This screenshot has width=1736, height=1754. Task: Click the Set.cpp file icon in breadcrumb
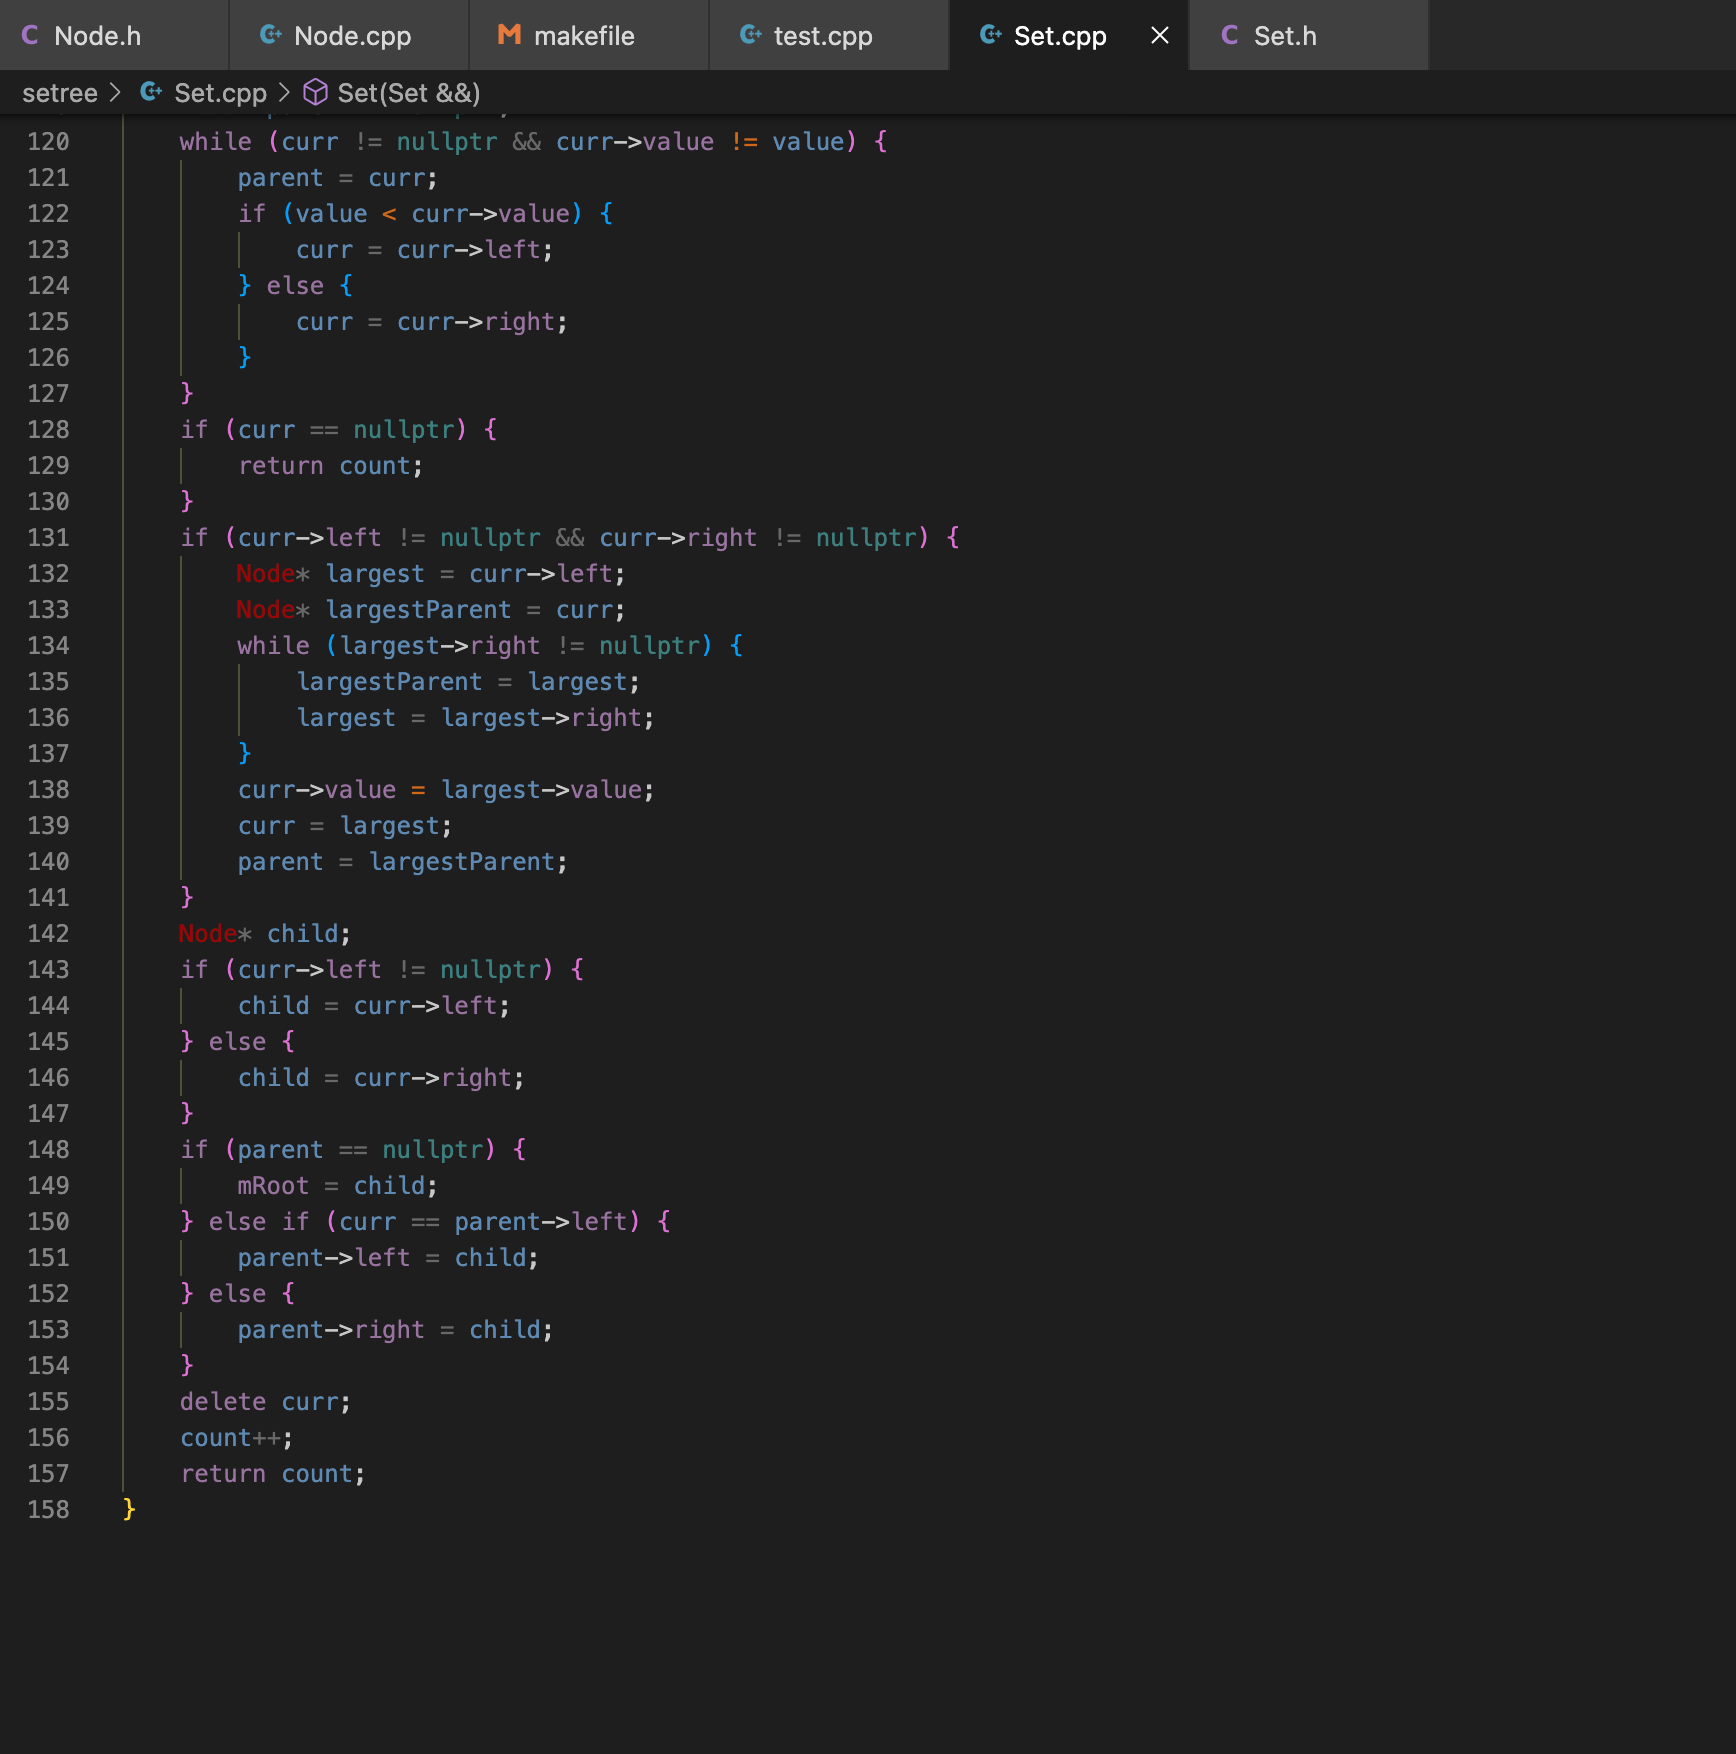pos(151,92)
